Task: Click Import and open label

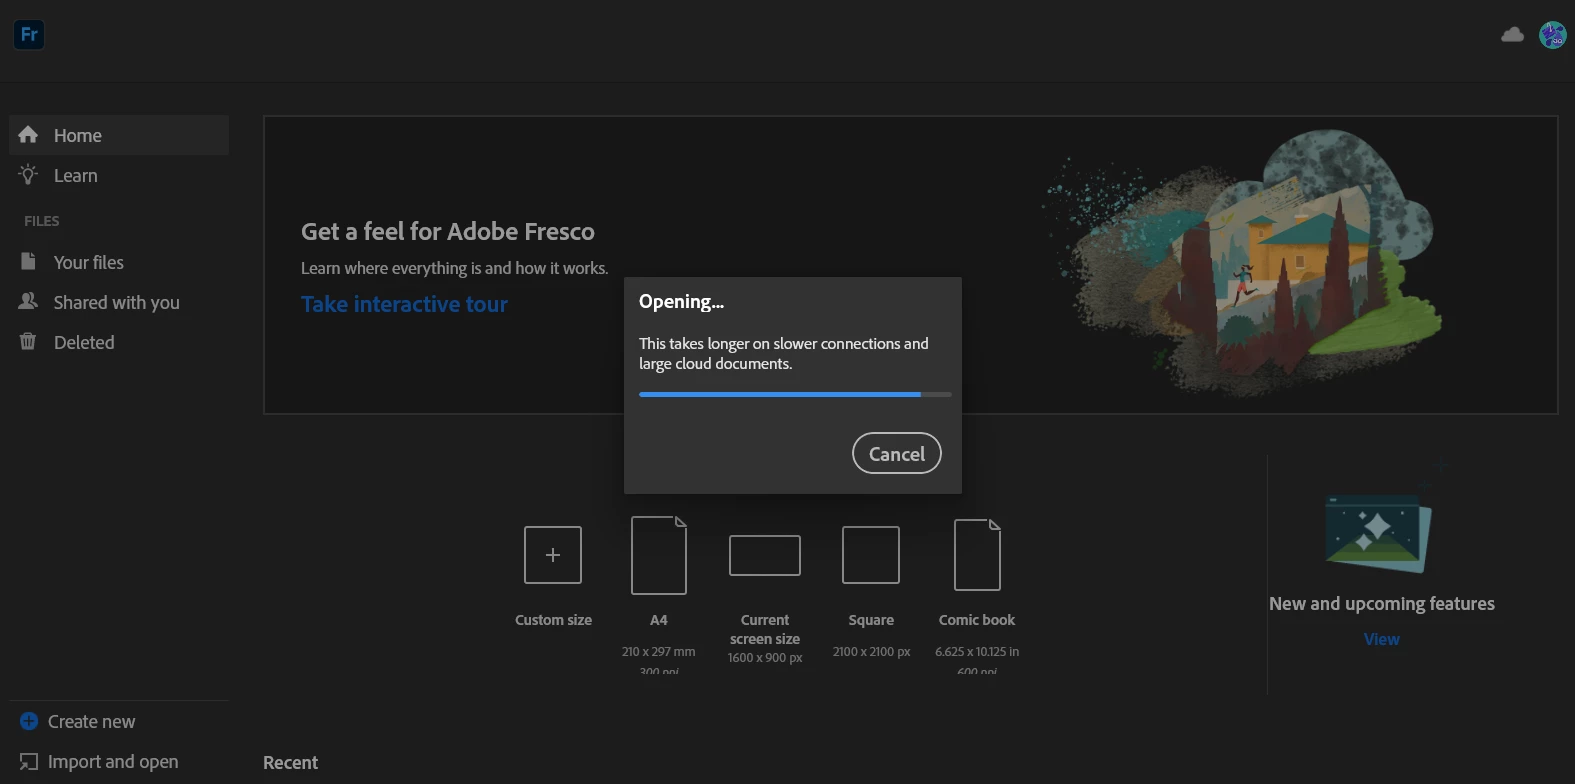Action: (x=113, y=761)
